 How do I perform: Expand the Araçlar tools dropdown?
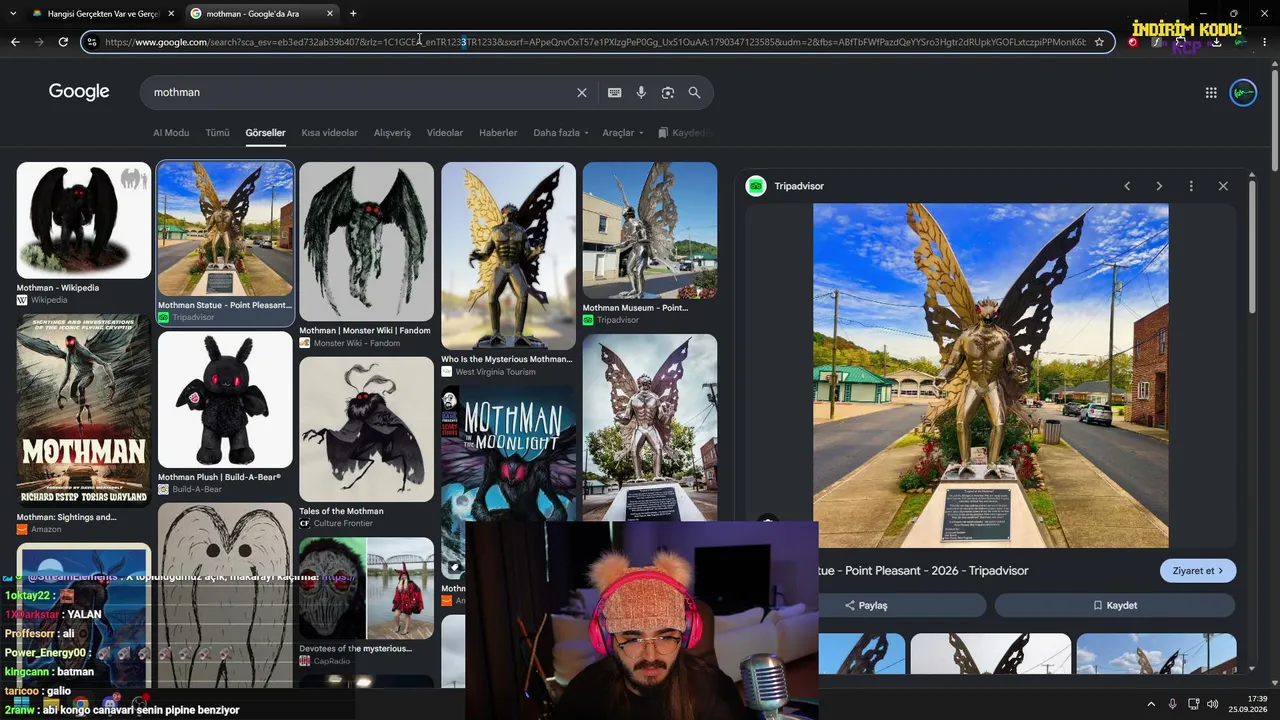622,133
